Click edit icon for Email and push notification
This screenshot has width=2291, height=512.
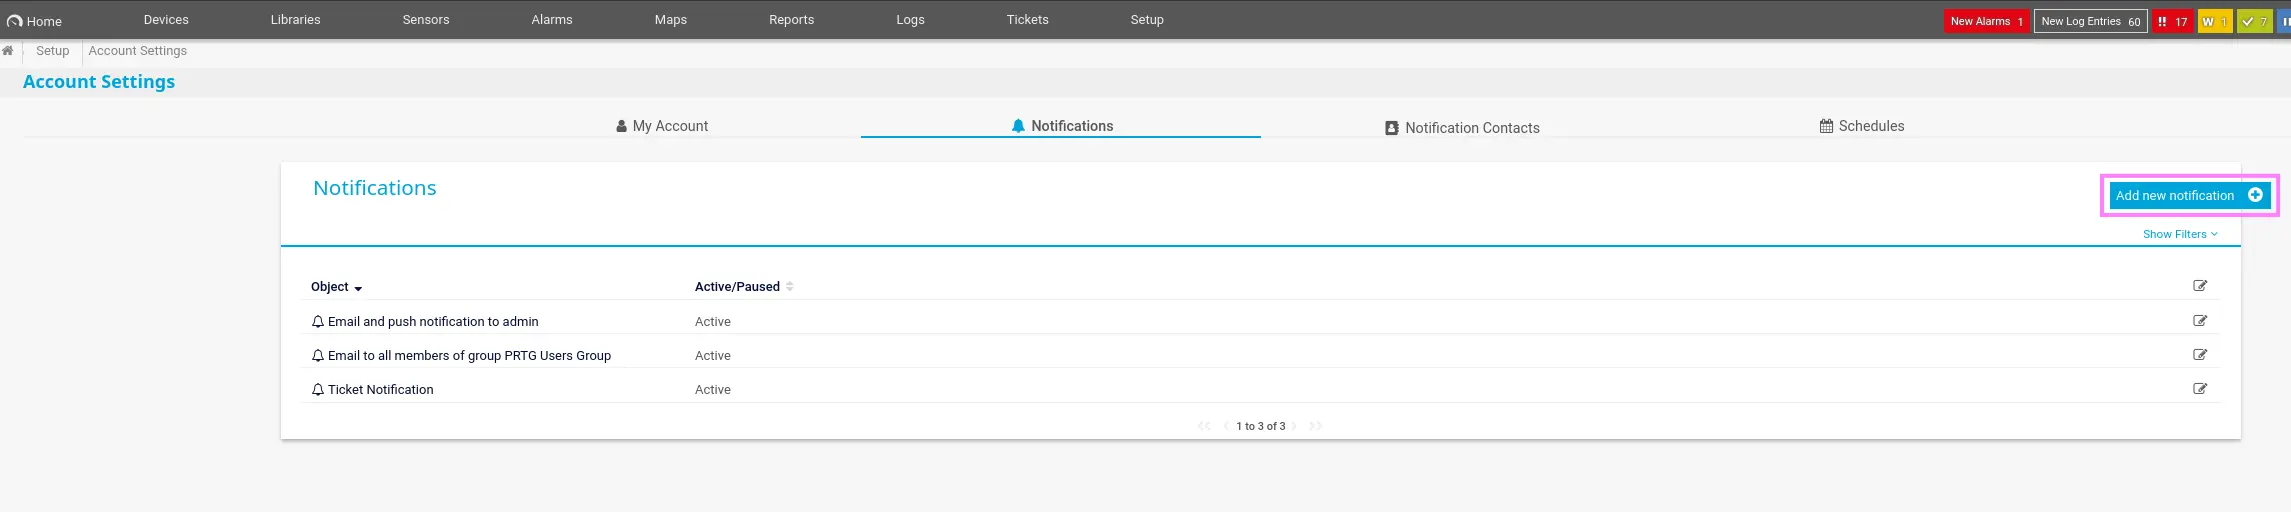pyautogui.click(x=2199, y=321)
